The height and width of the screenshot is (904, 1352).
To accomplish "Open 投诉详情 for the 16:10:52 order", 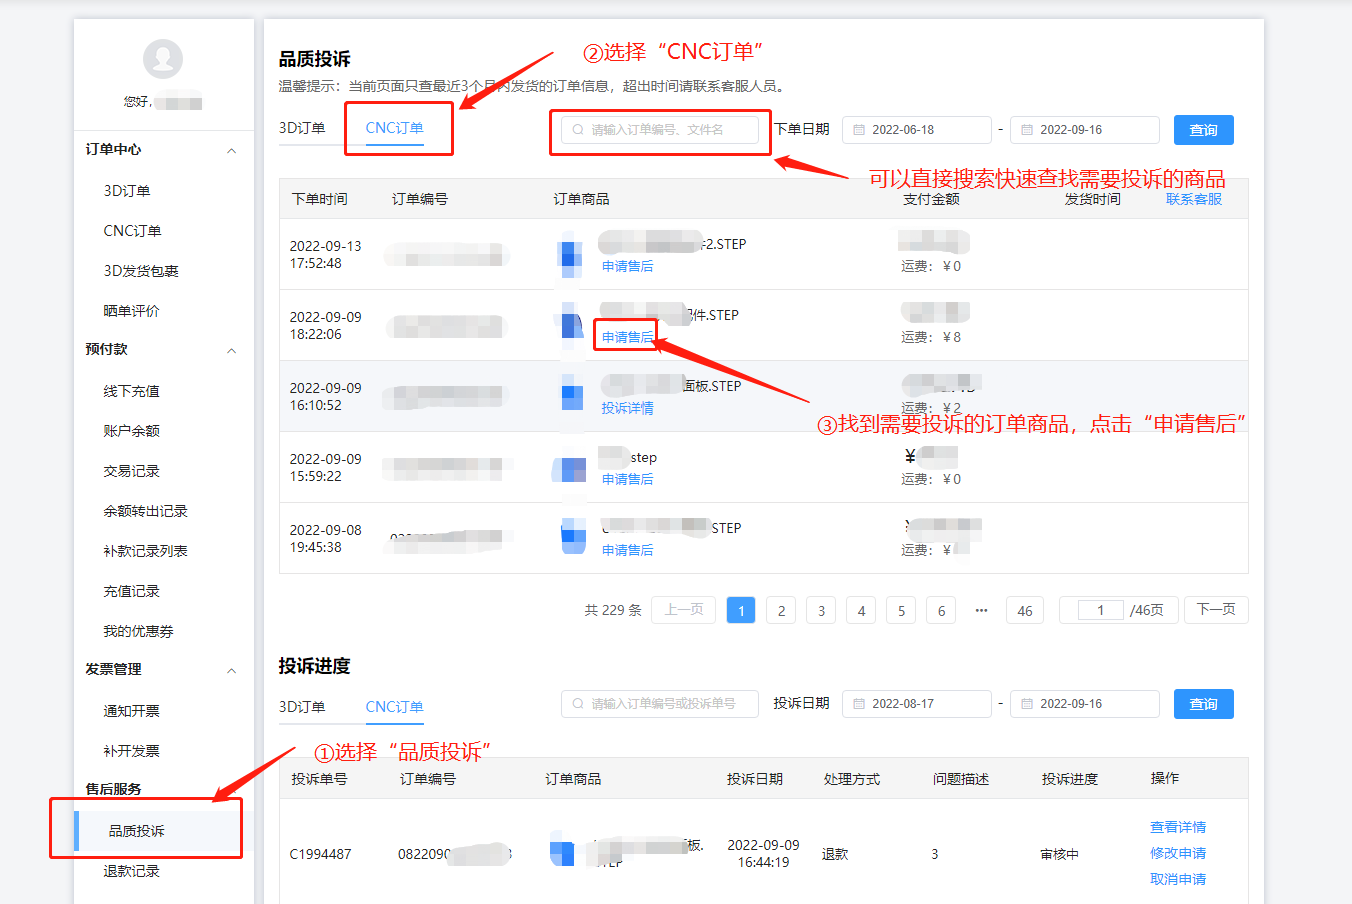I will (x=627, y=408).
